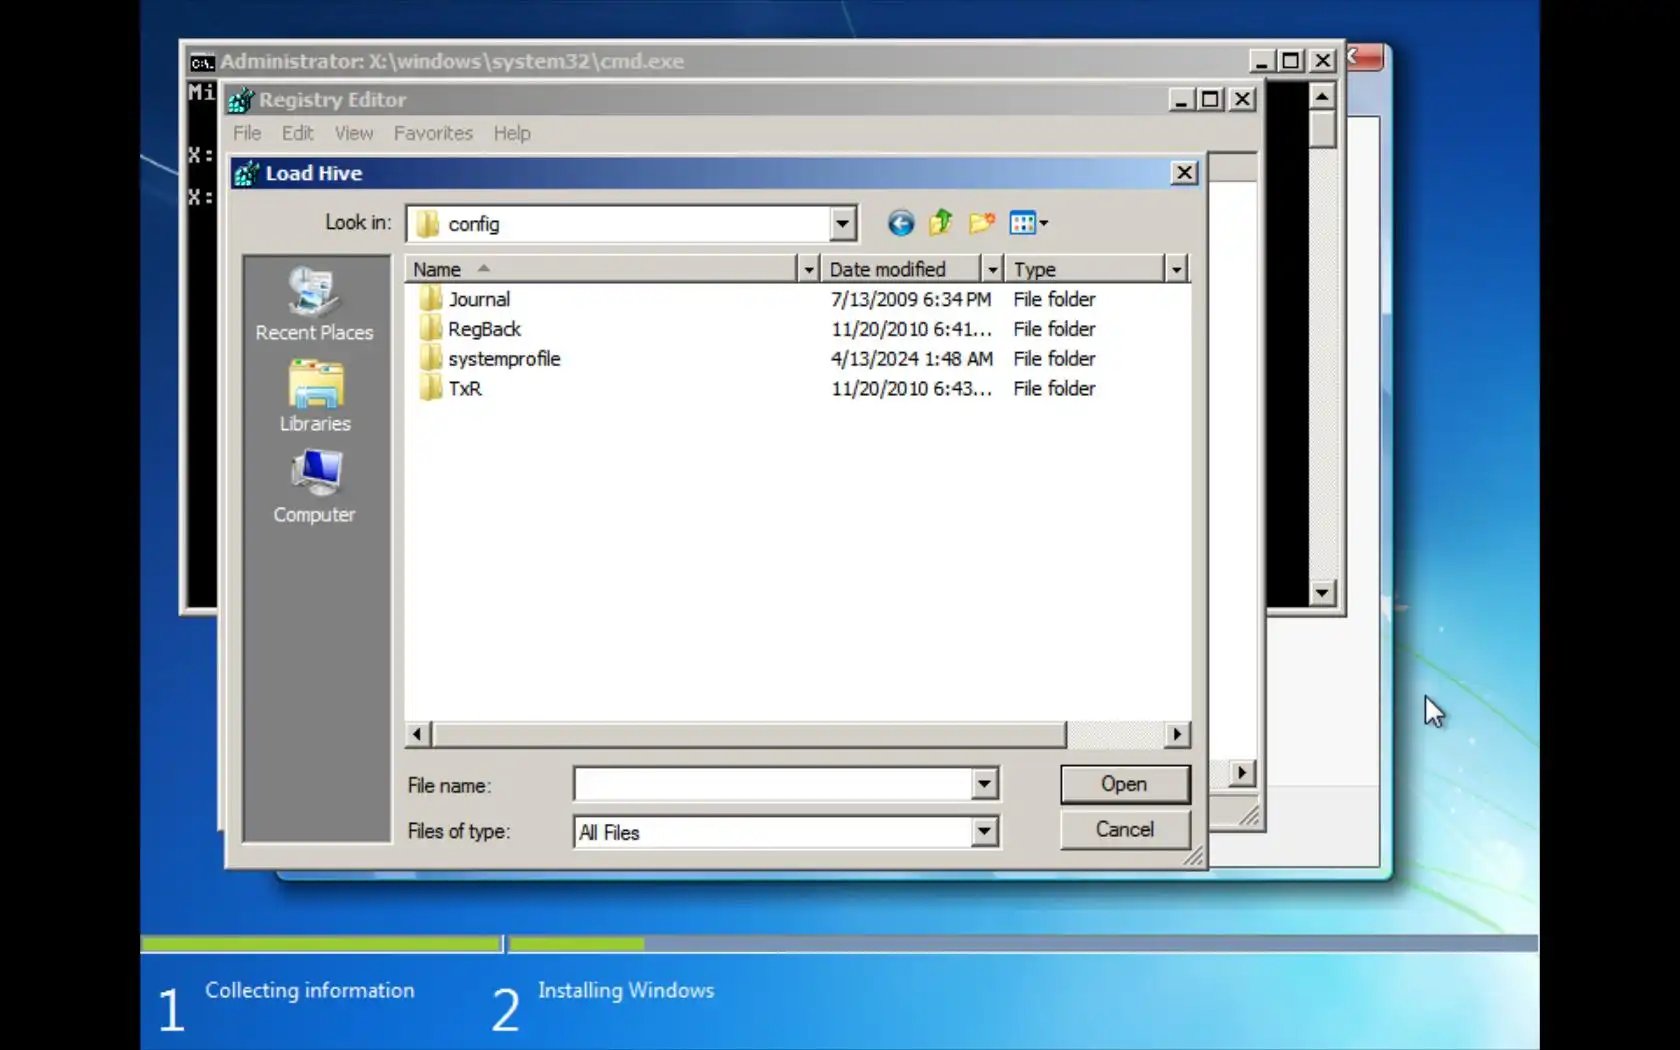This screenshot has height=1050, width=1680.
Task: Click the Journal row's File folder type
Action: click(1054, 299)
